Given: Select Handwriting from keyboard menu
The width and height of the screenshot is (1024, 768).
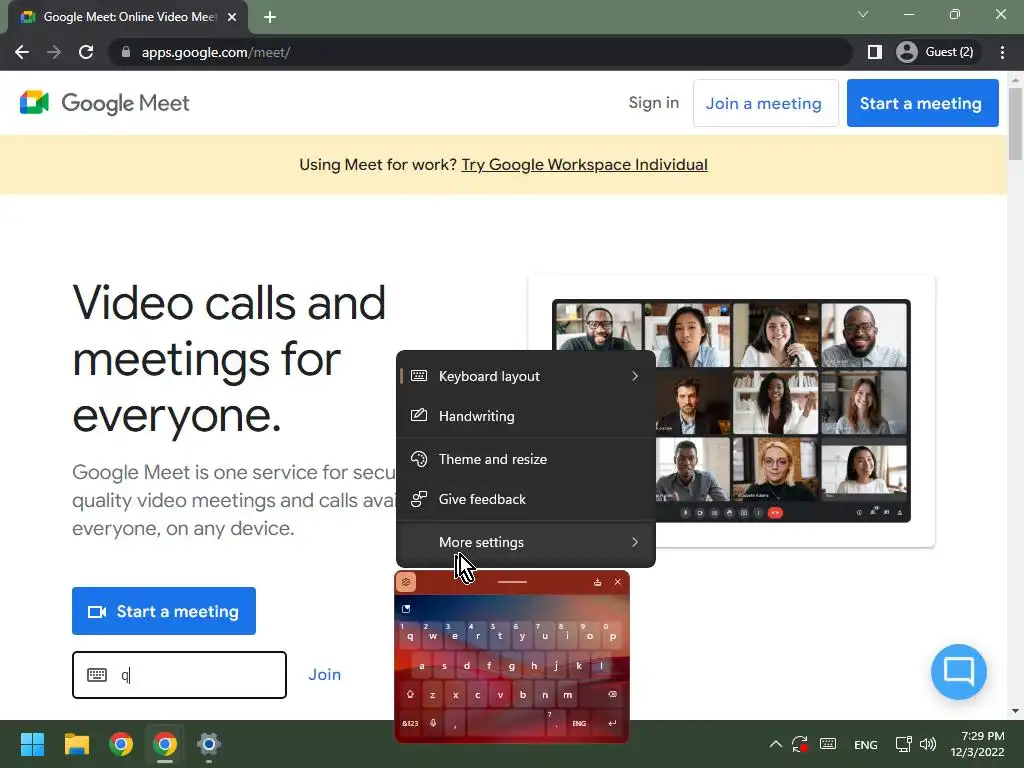Looking at the screenshot, I should [526, 416].
